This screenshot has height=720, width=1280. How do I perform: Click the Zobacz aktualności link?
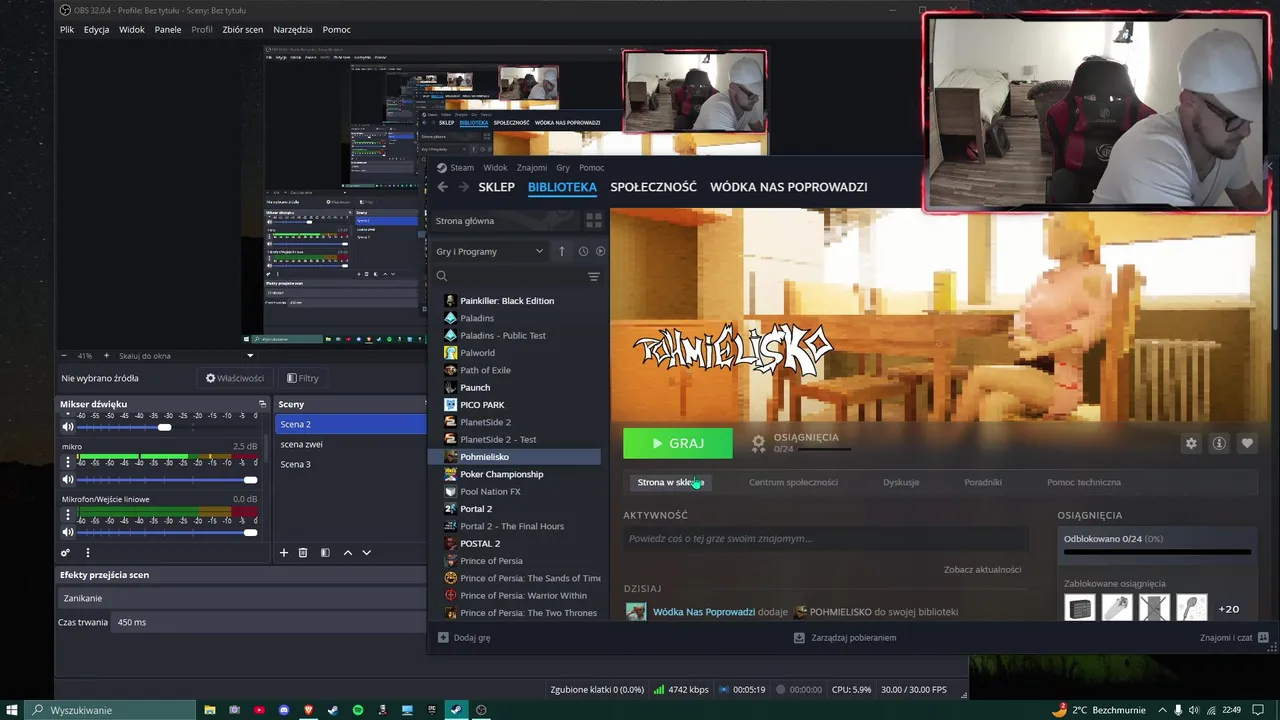pyautogui.click(x=982, y=570)
